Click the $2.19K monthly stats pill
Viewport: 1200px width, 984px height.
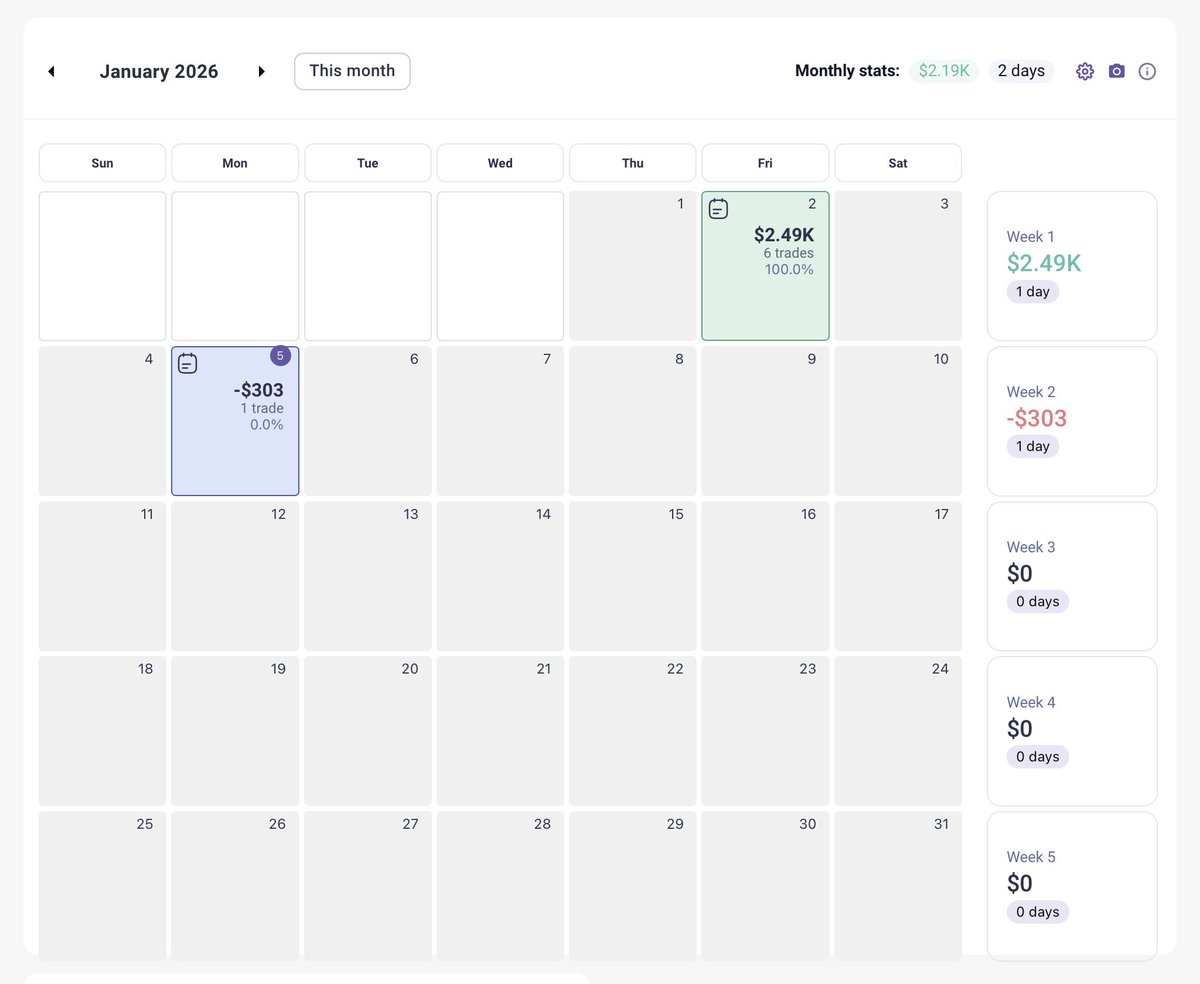(x=944, y=71)
